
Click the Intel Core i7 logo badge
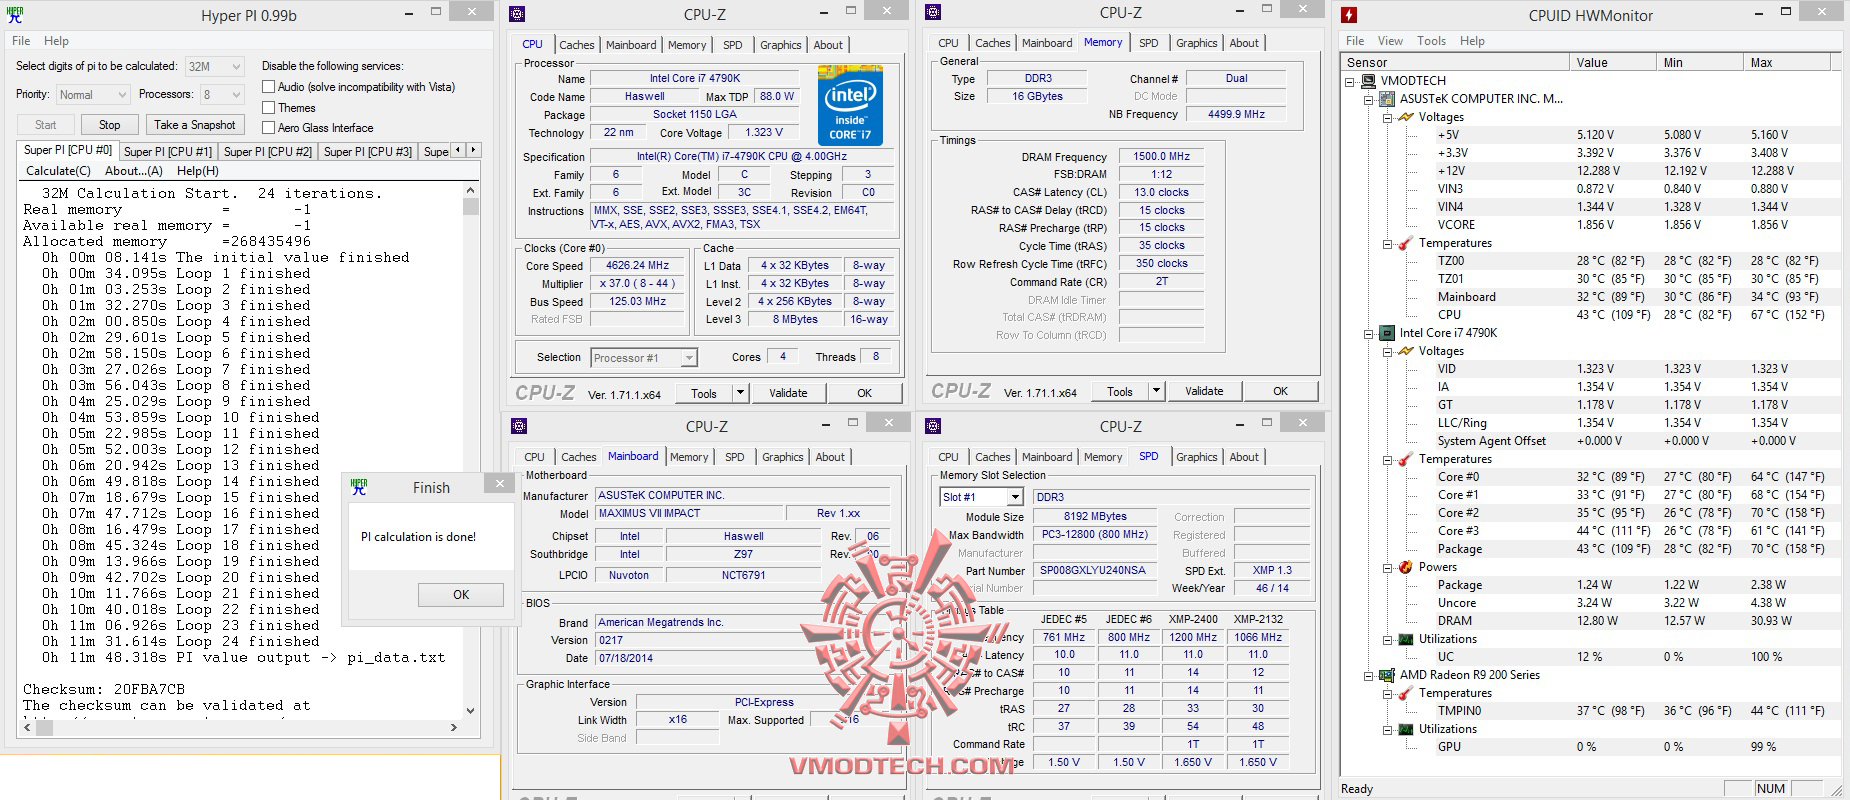(x=850, y=105)
